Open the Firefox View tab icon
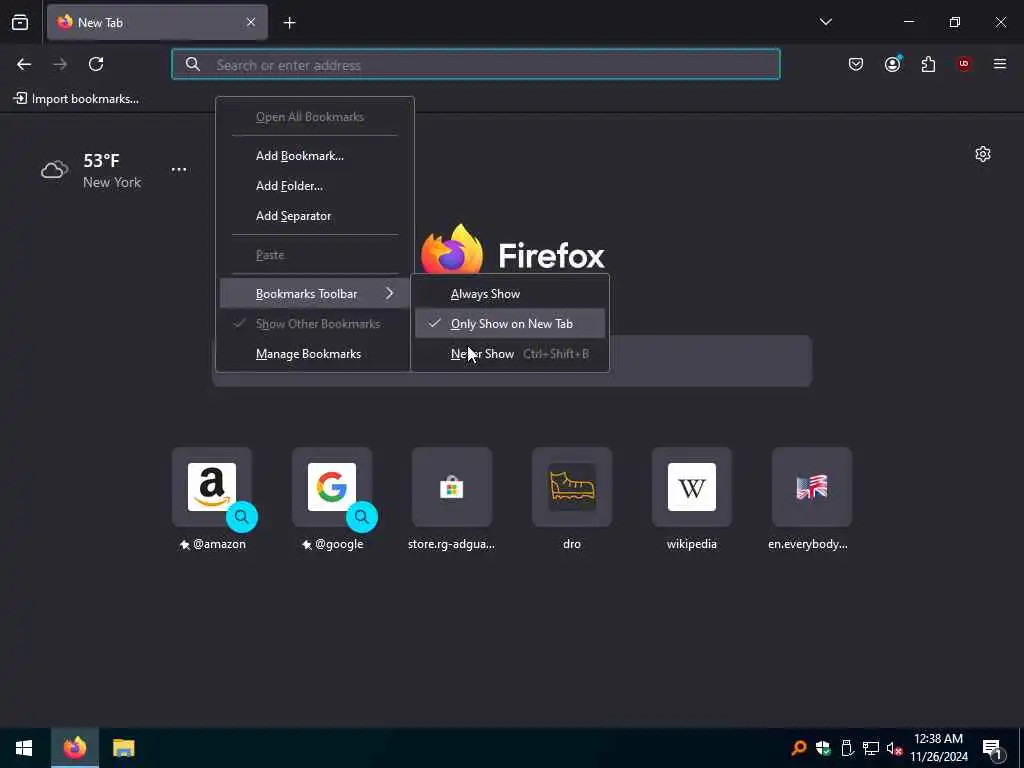The width and height of the screenshot is (1024, 768). pyautogui.click(x=20, y=22)
